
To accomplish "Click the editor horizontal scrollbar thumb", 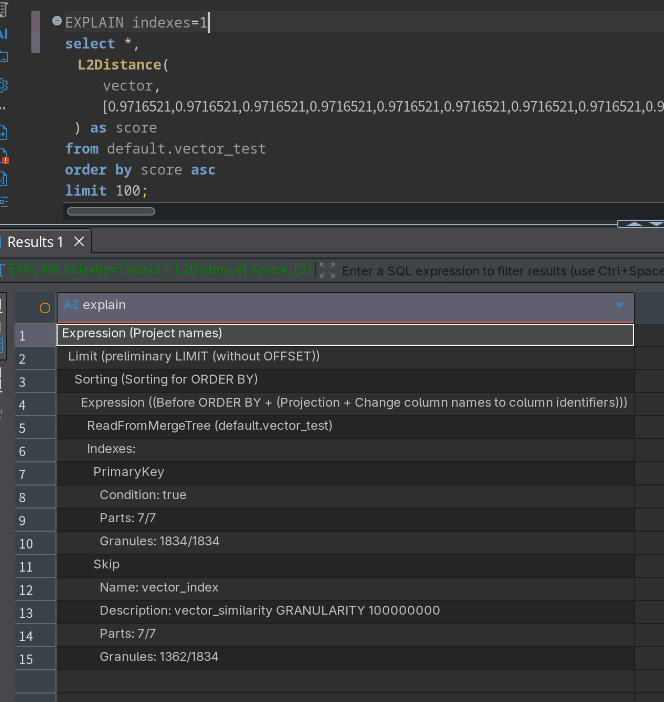I will (111, 211).
